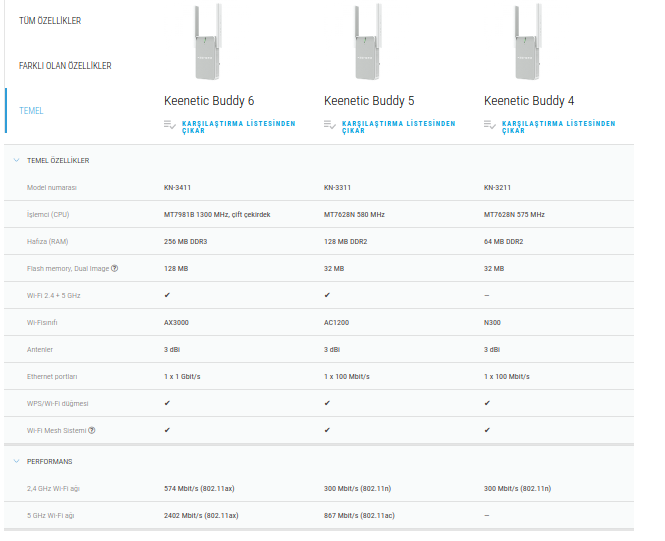Screen dimensions: 665x541
Task: Collapse the PERFORMANS section chevron
Action: coord(17,461)
